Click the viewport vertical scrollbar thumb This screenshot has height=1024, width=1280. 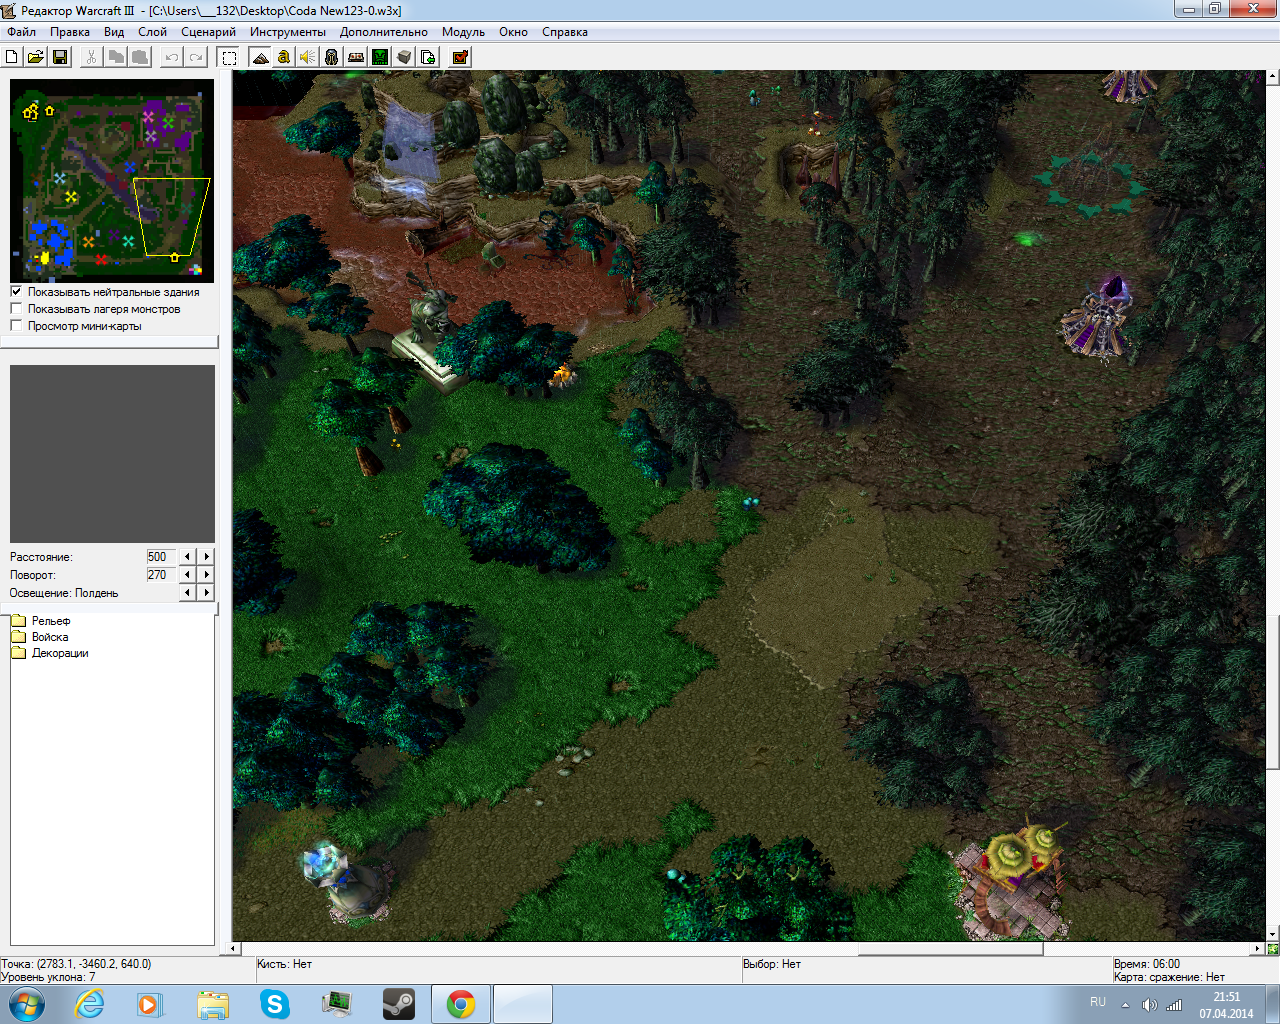point(1273,693)
